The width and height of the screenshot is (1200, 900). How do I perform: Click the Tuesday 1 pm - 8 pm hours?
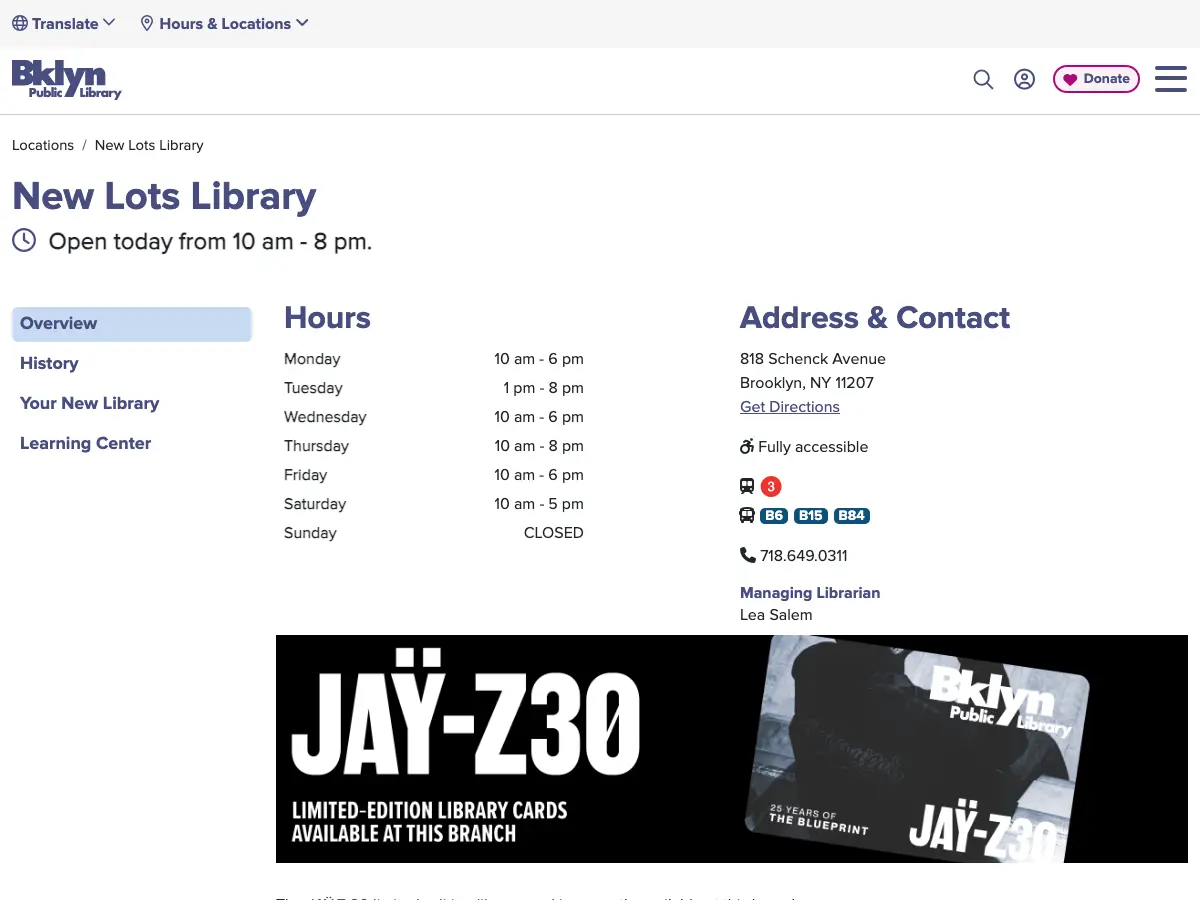[x=543, y=388]
